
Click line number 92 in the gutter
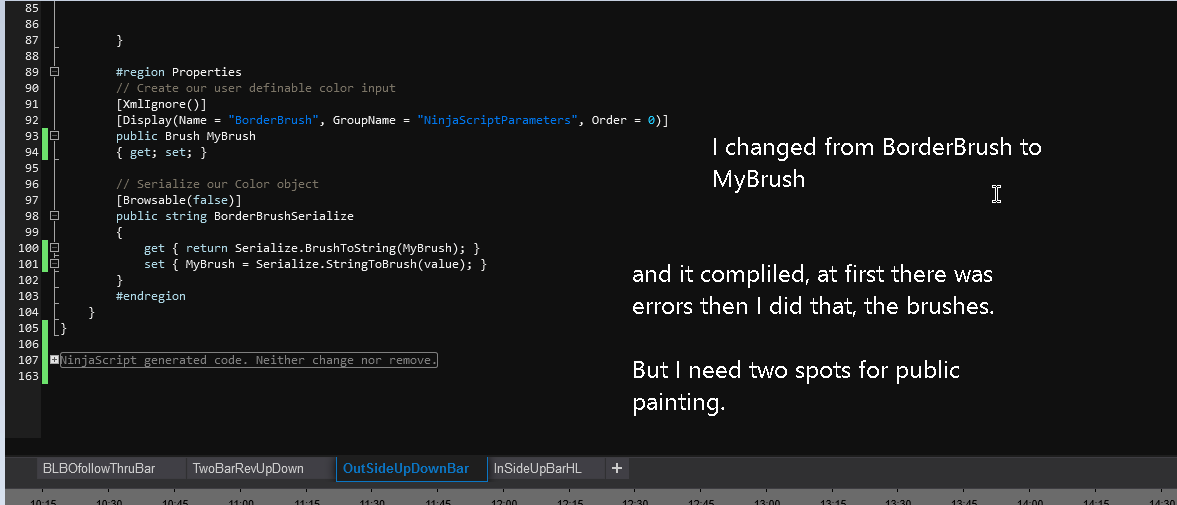point(30,120)
